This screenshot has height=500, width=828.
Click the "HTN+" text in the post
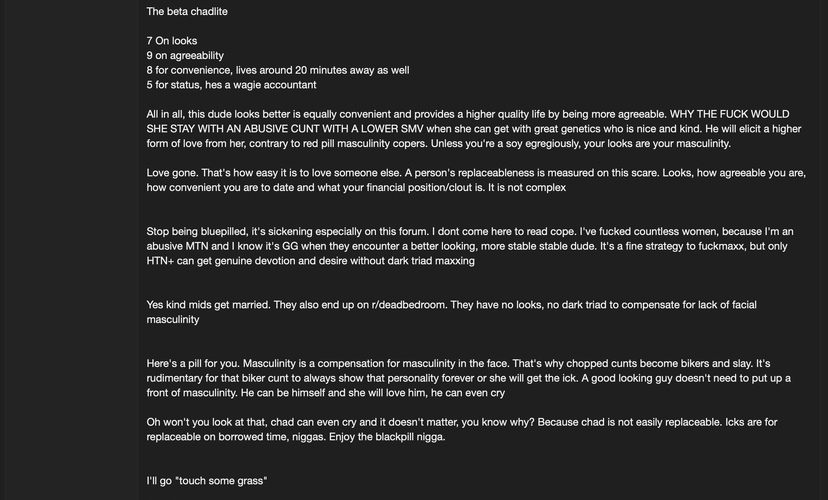point(160,261)
